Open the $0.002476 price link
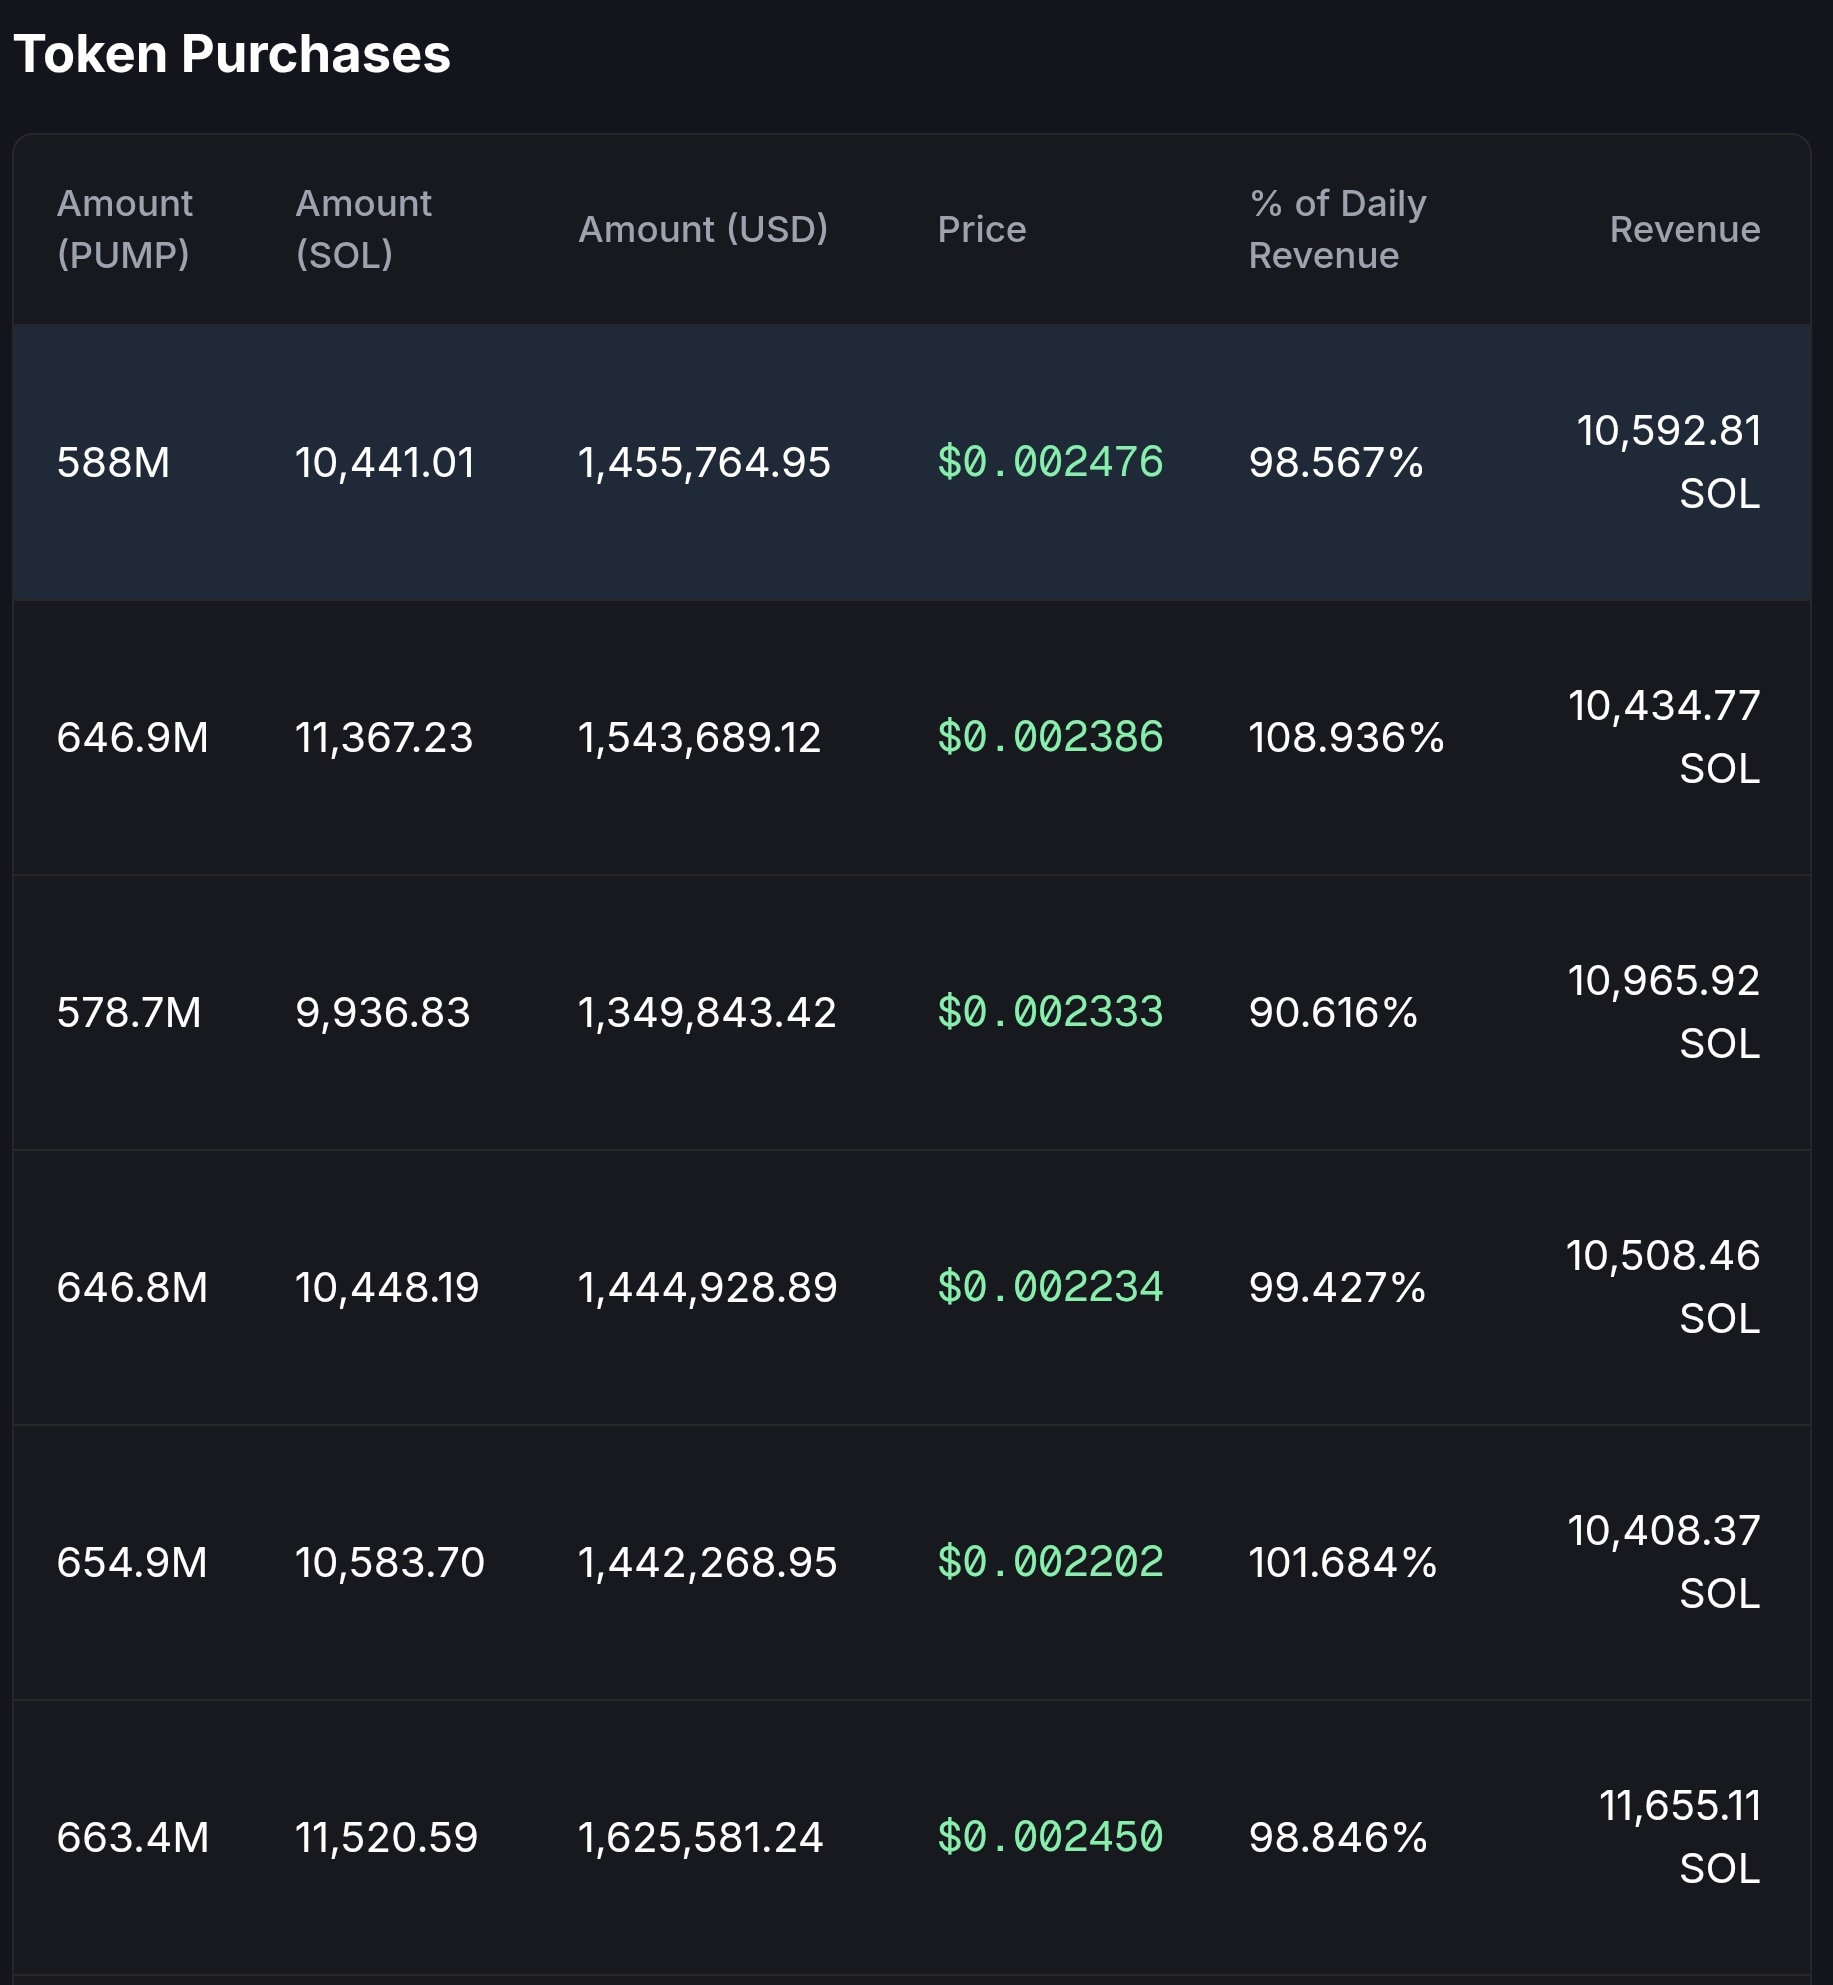The width and height of the screenshot is (1833, 1985). click(1050, 462)
